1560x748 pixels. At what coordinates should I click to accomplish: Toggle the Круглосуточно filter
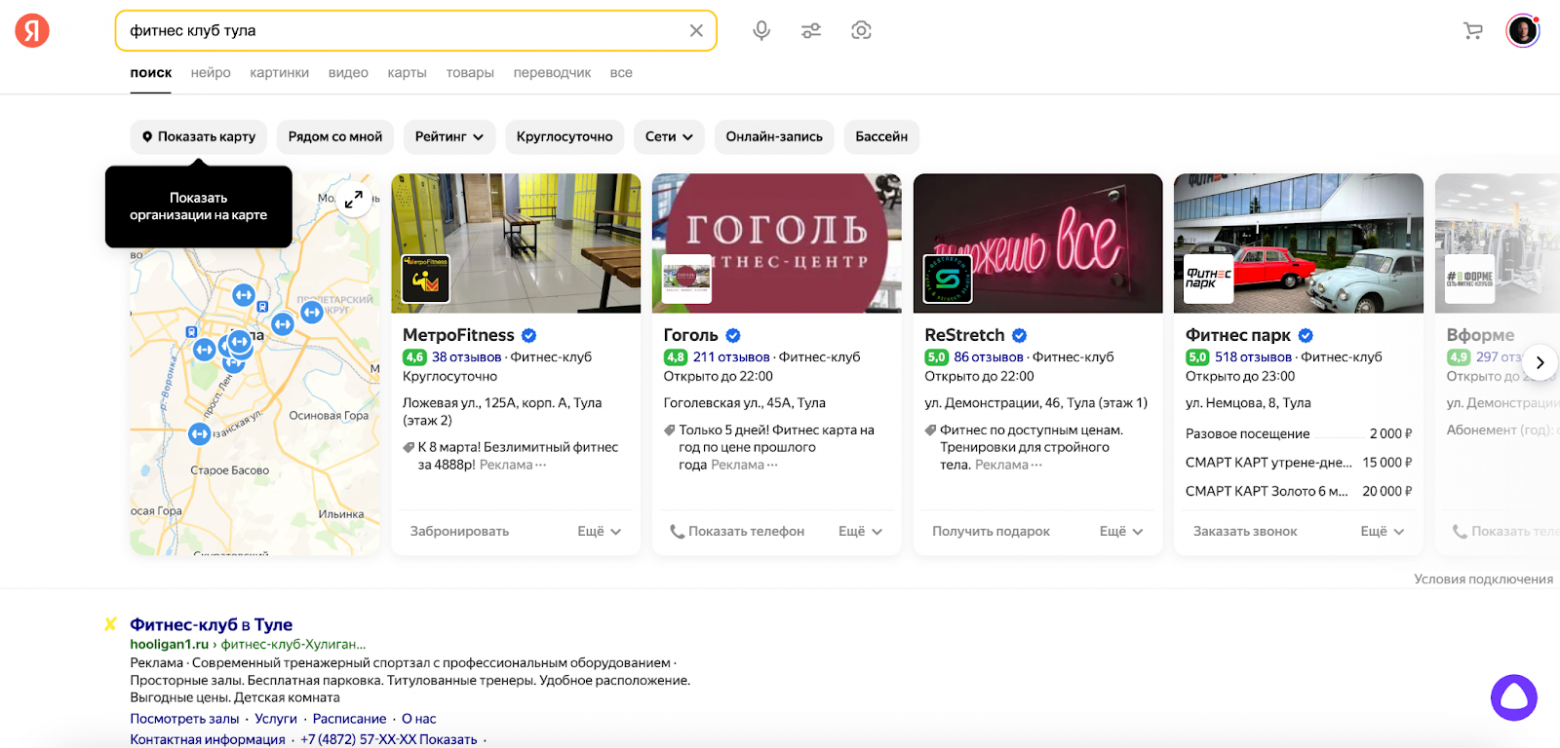(x=565, y=137)
